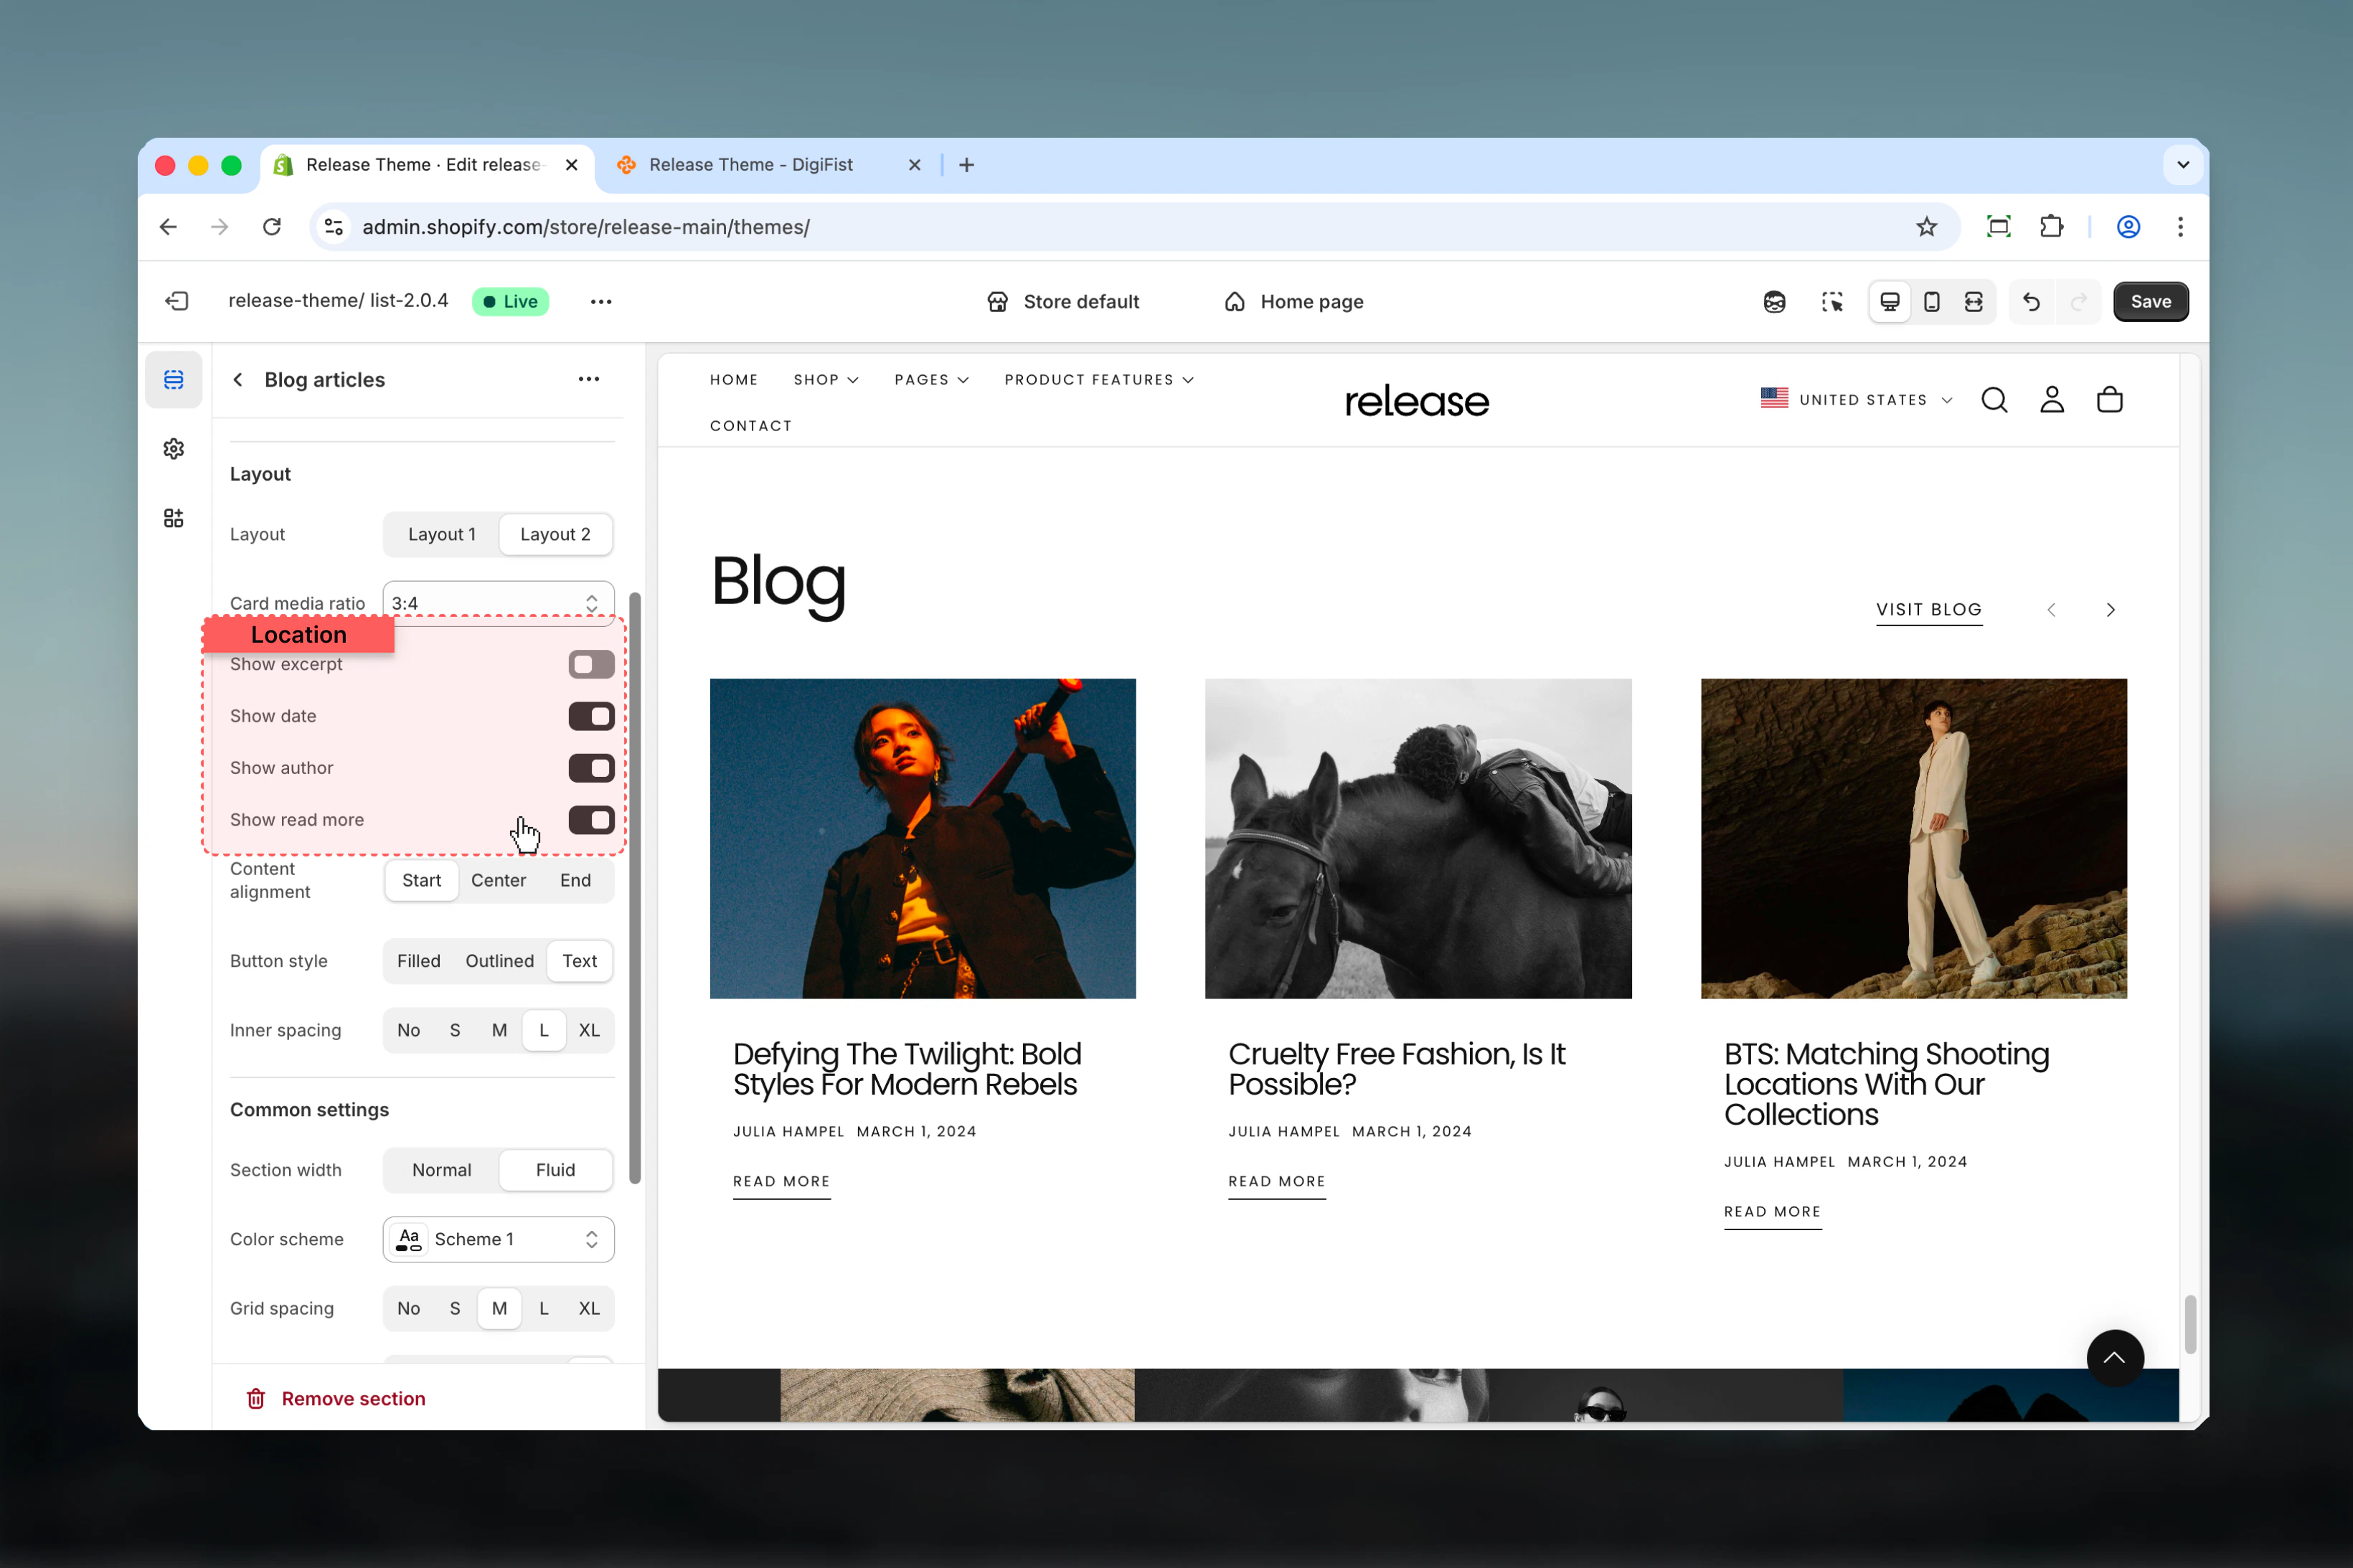
Task: Click the scroll-to-top round button
Action: coord(2115,1357)
